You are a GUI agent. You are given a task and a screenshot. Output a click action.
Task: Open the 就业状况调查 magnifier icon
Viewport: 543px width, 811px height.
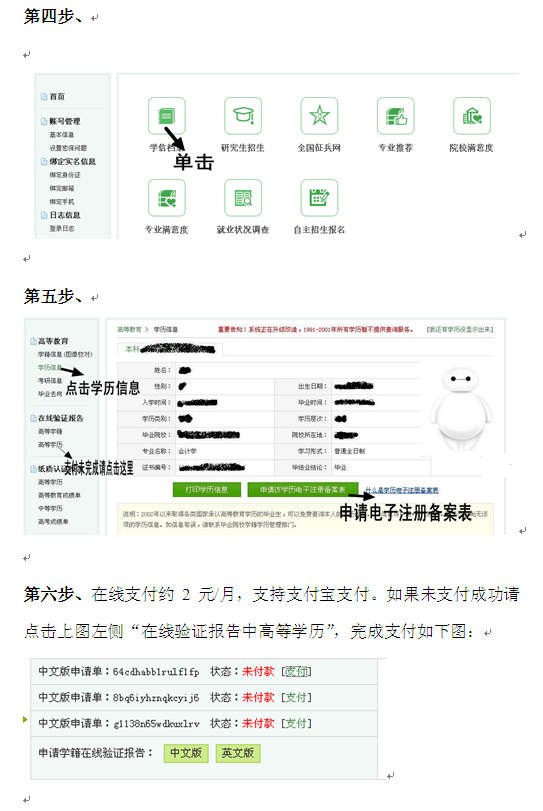pyautogui.click(x=243, y=198)
